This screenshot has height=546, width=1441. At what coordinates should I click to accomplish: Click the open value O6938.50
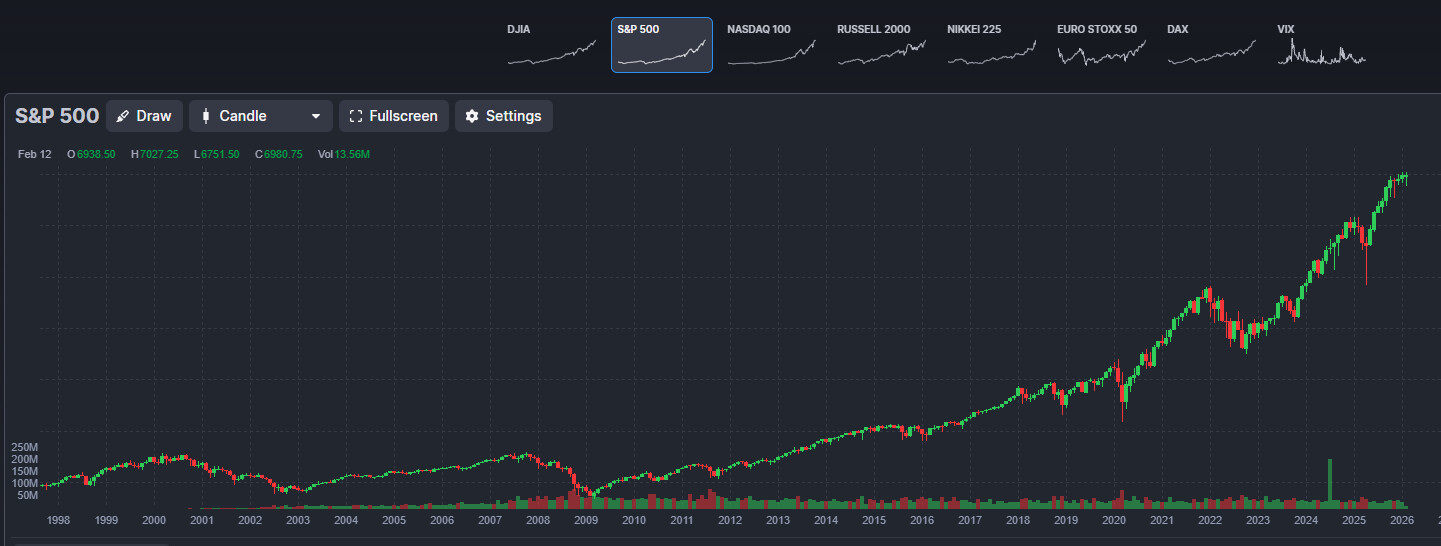pyautogui.click(x=91, y=154)
